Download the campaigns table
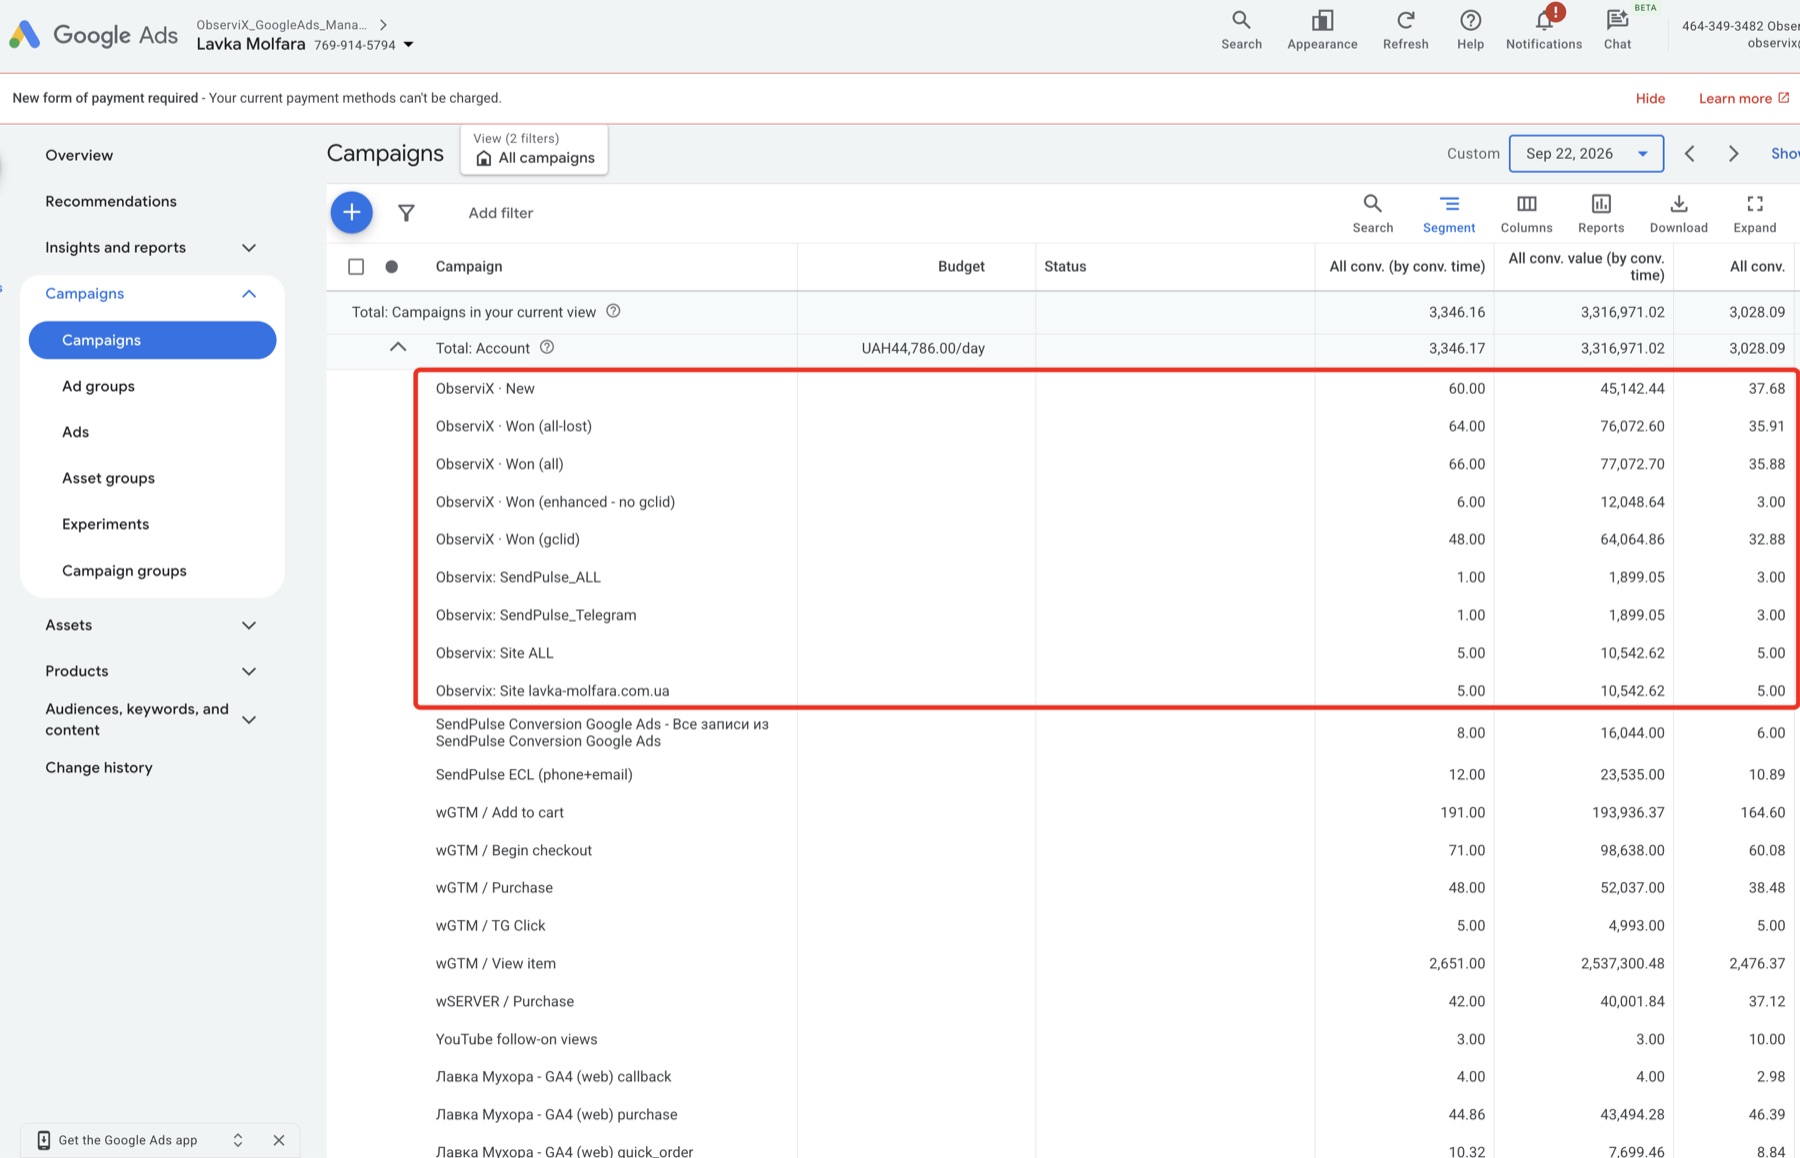The image size is (1800, 1158). (1679, 214)
